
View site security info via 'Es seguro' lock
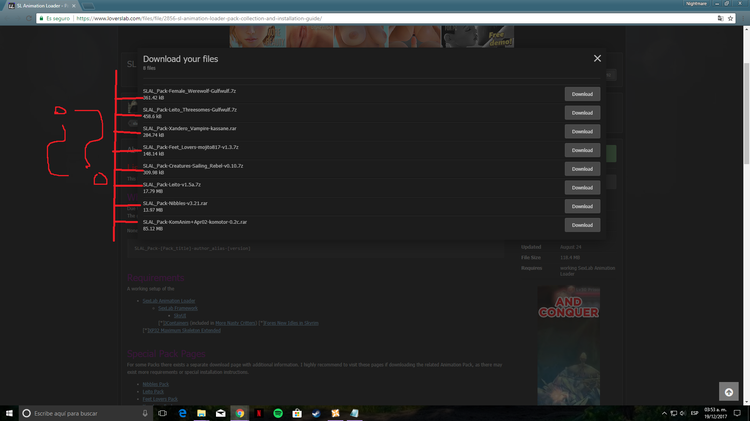55,18
